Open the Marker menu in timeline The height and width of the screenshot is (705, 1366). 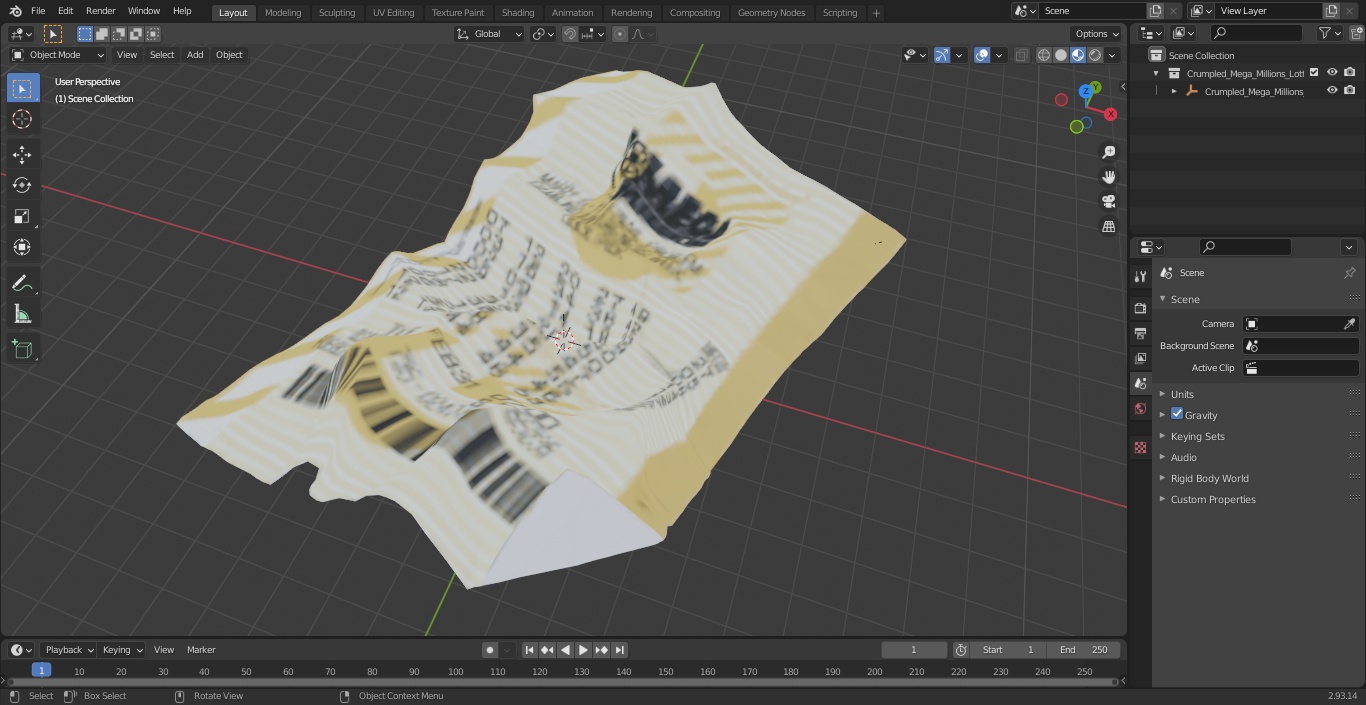[201, 650]
